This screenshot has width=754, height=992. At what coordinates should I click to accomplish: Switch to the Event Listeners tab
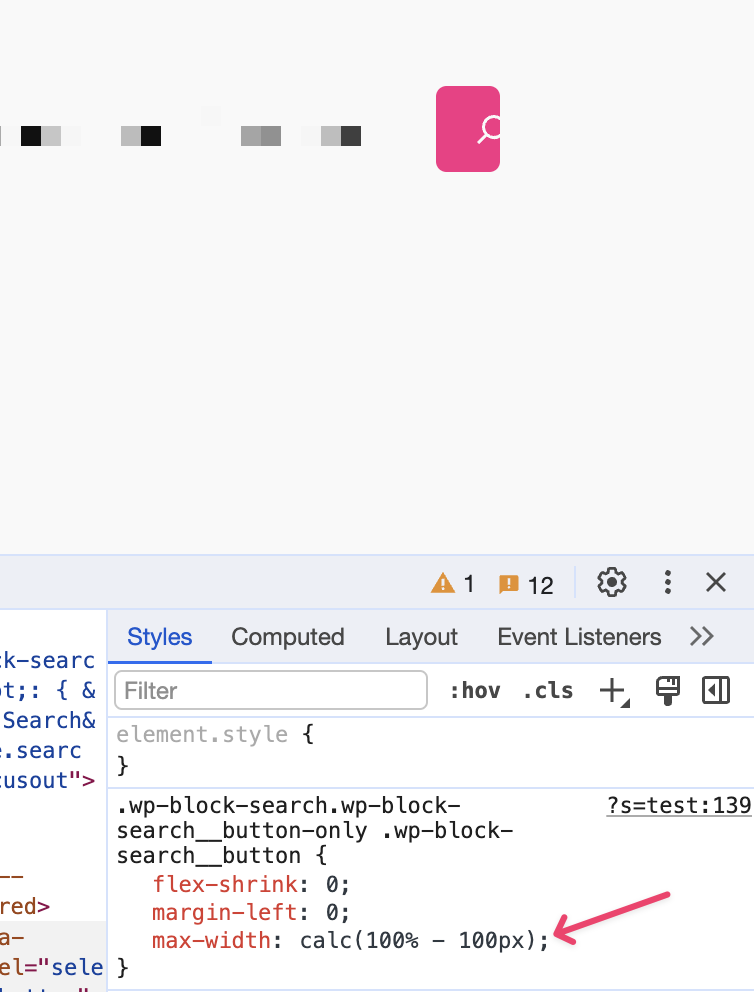579,637
